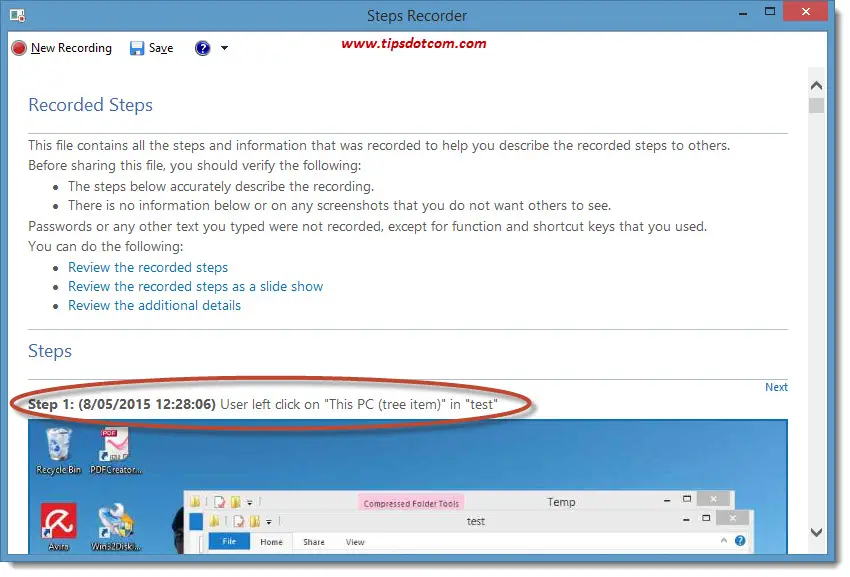This screenshot has width=850, height=577.
Task: Open quick access dropdown in Temp window
Action: (249, 502)
